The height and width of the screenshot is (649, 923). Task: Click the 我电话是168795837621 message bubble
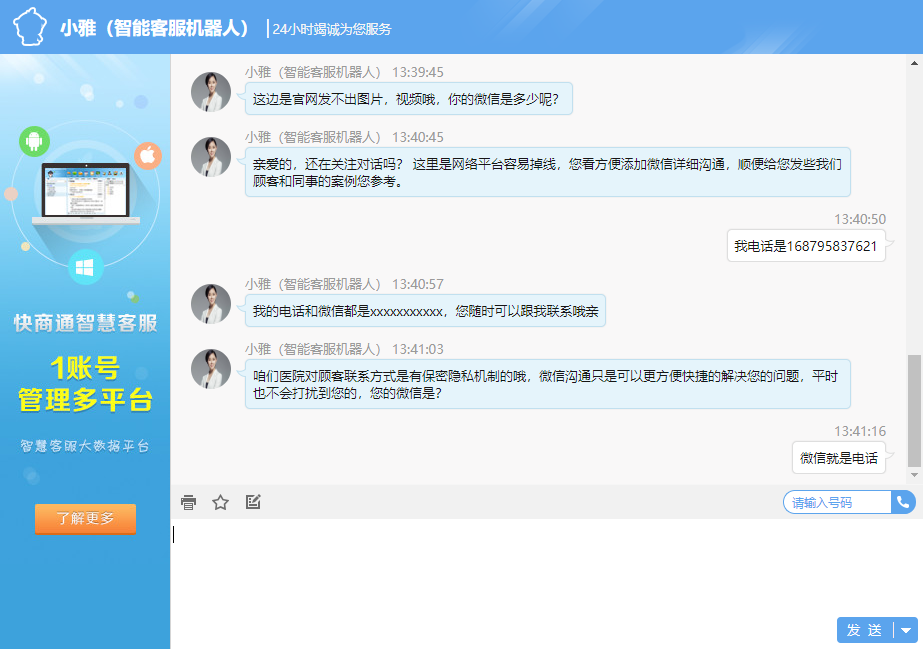coord(806,246)
